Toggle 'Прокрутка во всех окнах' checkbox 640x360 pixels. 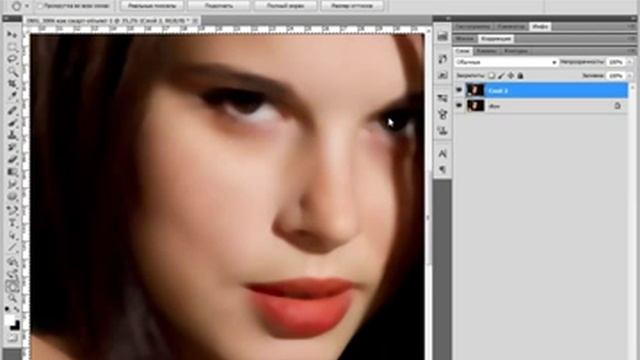click(x=40, y=6)
